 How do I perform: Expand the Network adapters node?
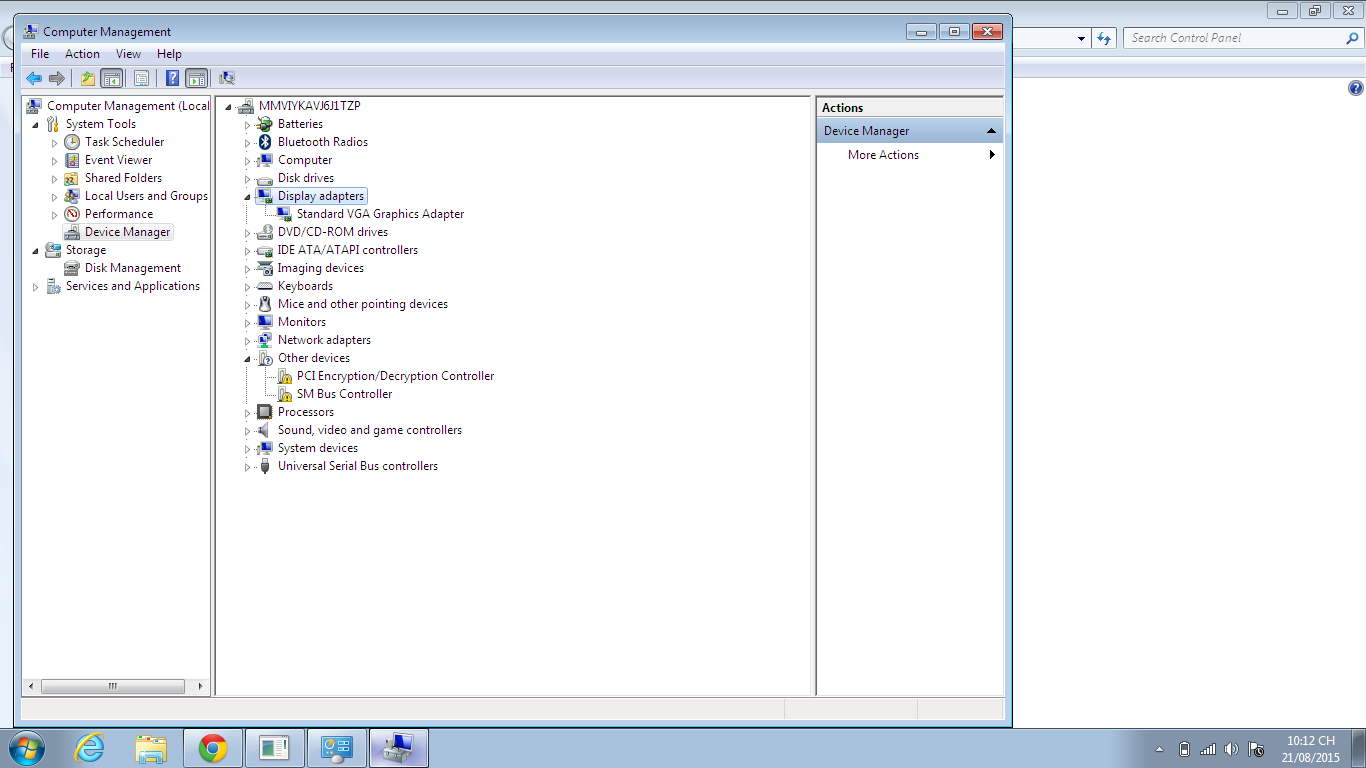click(x=248, y=340)
